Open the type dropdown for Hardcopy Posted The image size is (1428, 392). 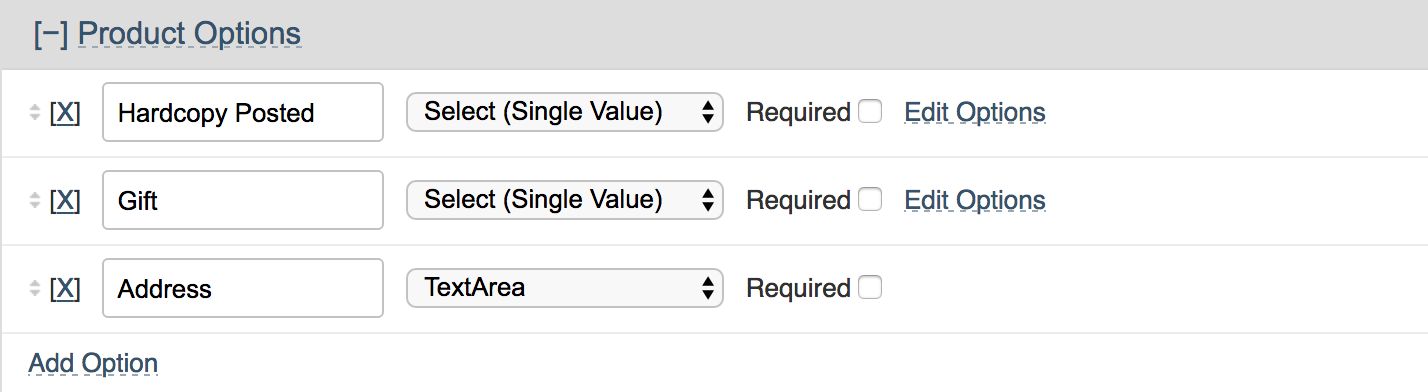tap(564, 112)
